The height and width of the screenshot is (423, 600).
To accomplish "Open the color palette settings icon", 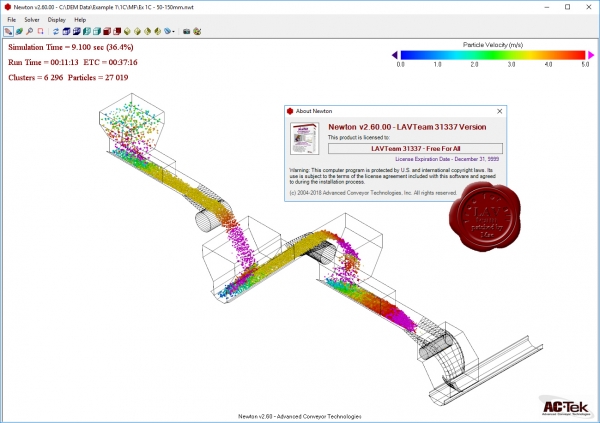I will tap(197, 31).
